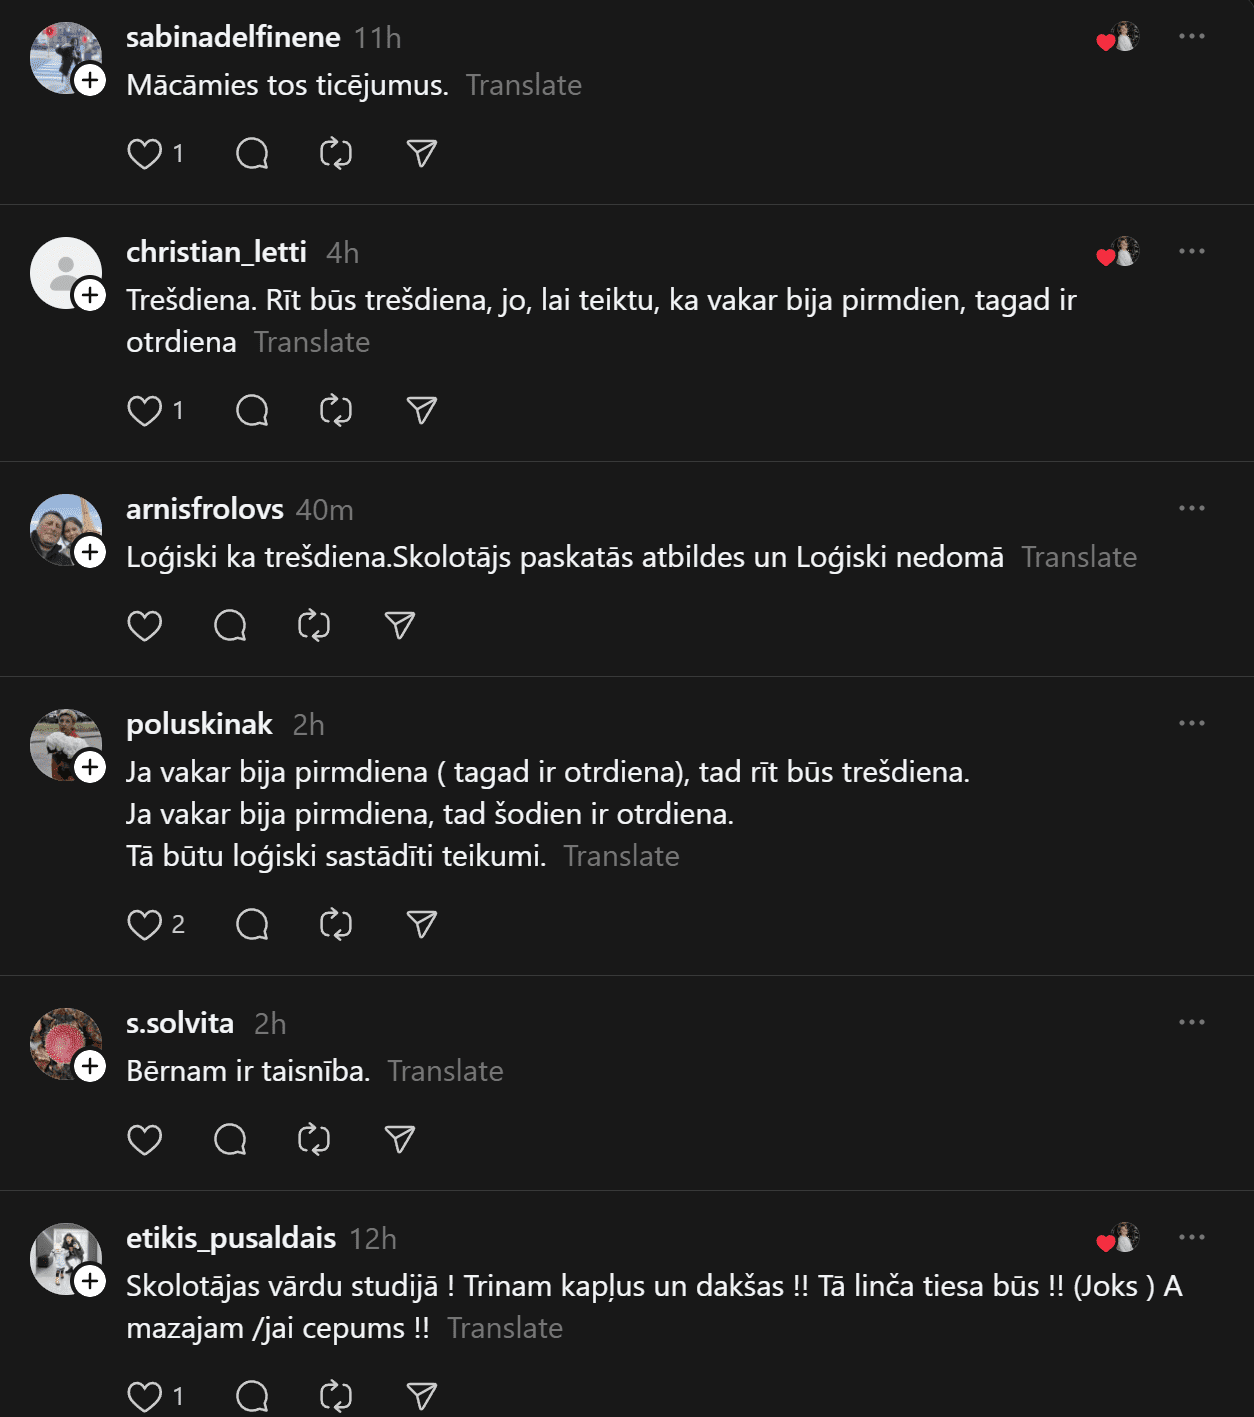Screen dimensions: 1254x1417
Task: Translate etikis_pusaldais' comment
Action: point(505,1328)
